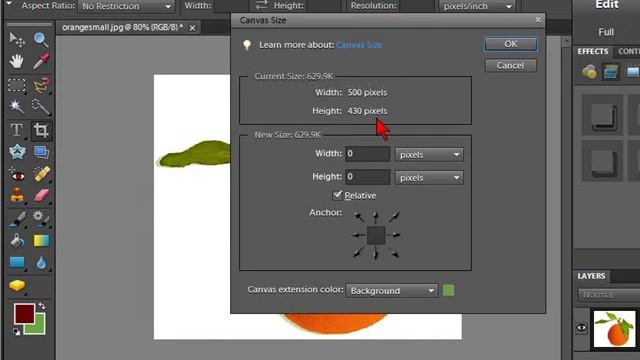
Task: Set anchor to middle-left arrow
Action: tap(359, 235)
